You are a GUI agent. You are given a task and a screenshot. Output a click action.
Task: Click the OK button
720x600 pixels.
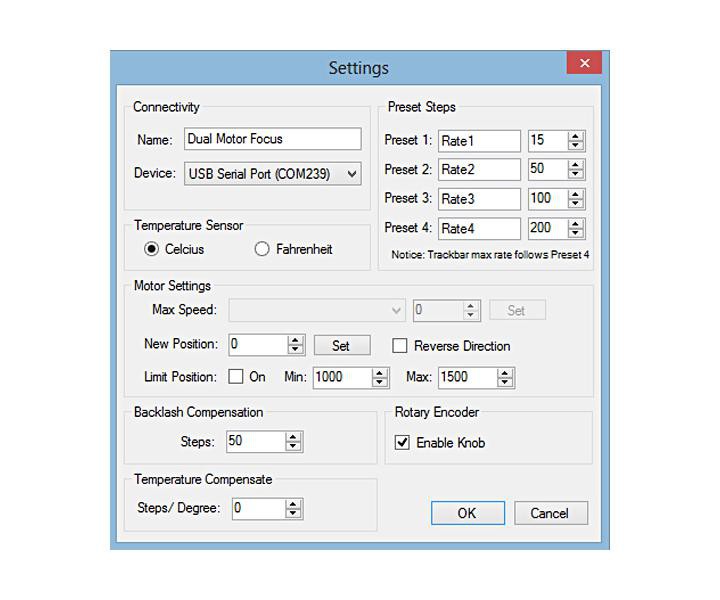467,513
